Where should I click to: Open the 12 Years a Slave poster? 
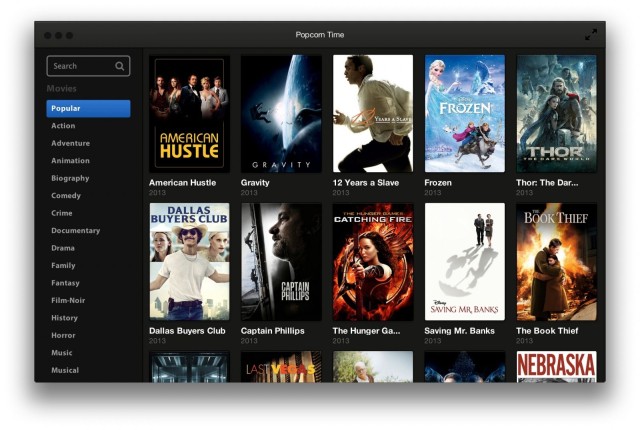372,113
